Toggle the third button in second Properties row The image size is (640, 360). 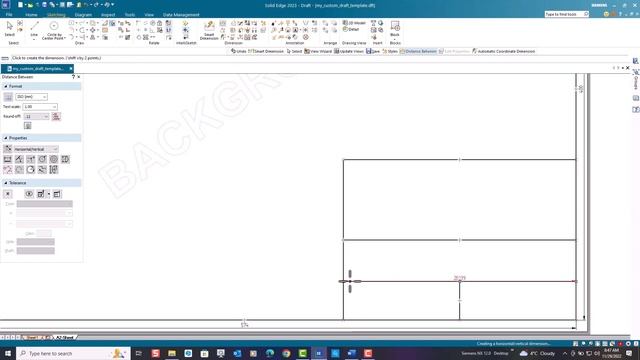[31, 170]
